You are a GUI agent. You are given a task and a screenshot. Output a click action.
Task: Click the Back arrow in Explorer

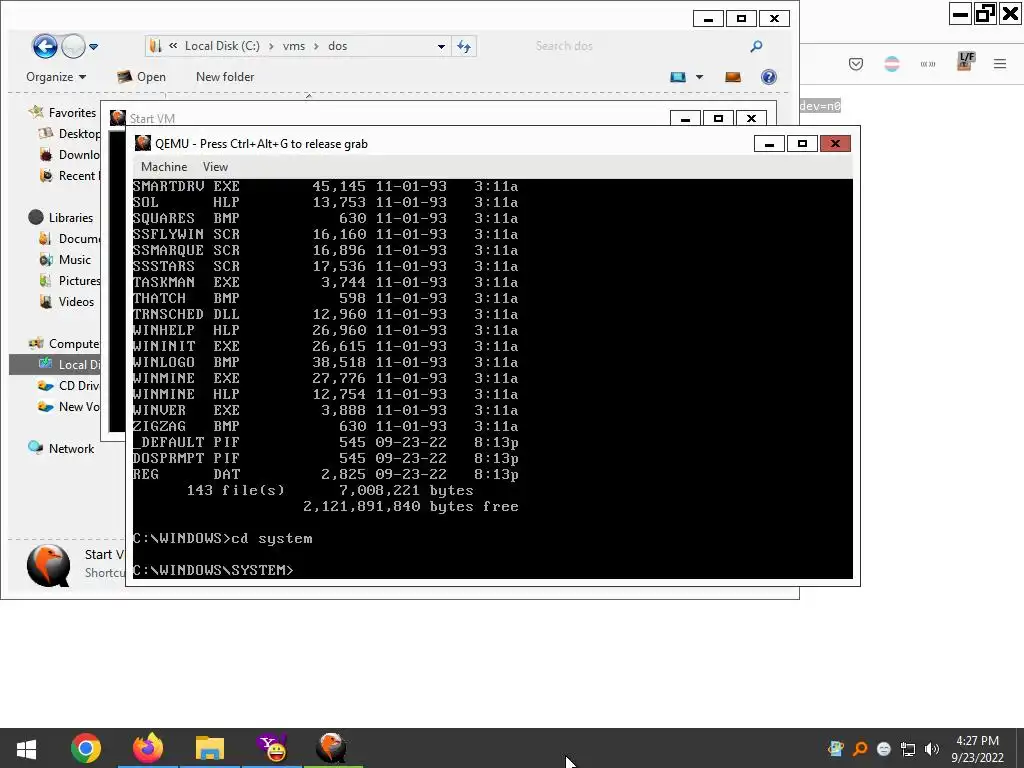click(45, 46)
